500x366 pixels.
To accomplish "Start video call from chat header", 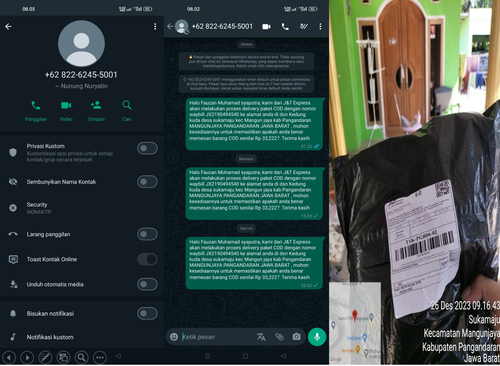I will 266,26.
